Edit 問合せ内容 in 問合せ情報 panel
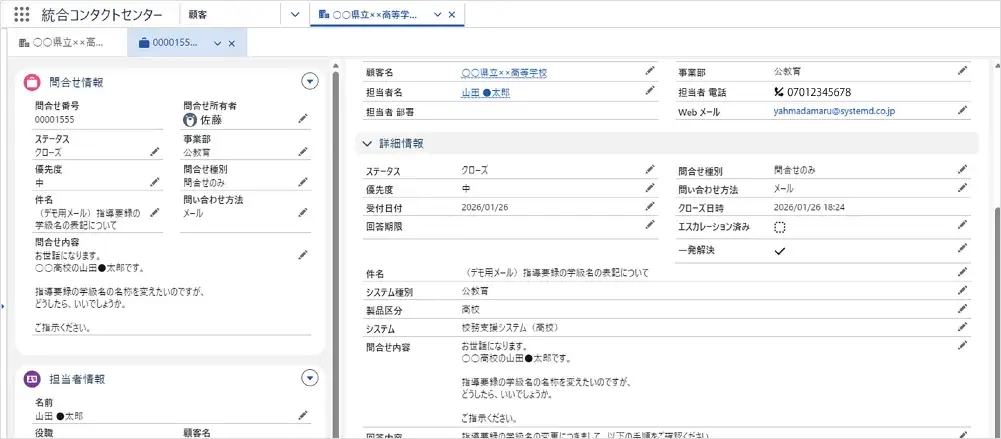The height and width of the screenshot is (439, 1001). click(303, 255)
